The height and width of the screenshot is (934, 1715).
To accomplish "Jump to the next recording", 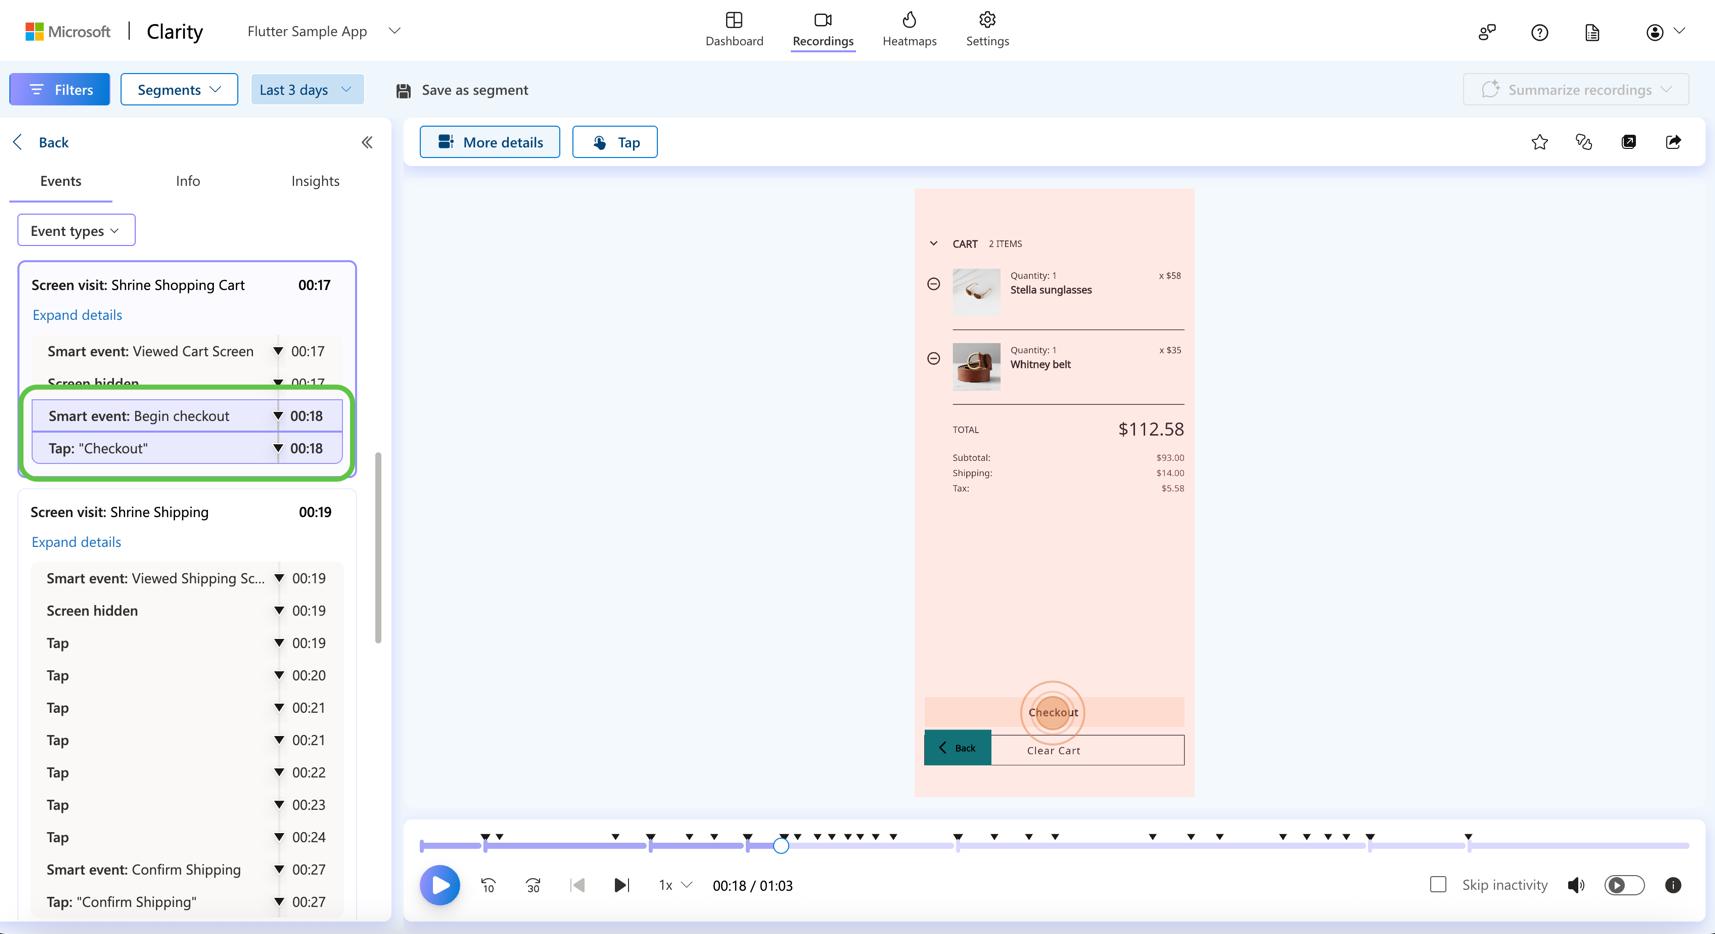I will click(621, 885).
